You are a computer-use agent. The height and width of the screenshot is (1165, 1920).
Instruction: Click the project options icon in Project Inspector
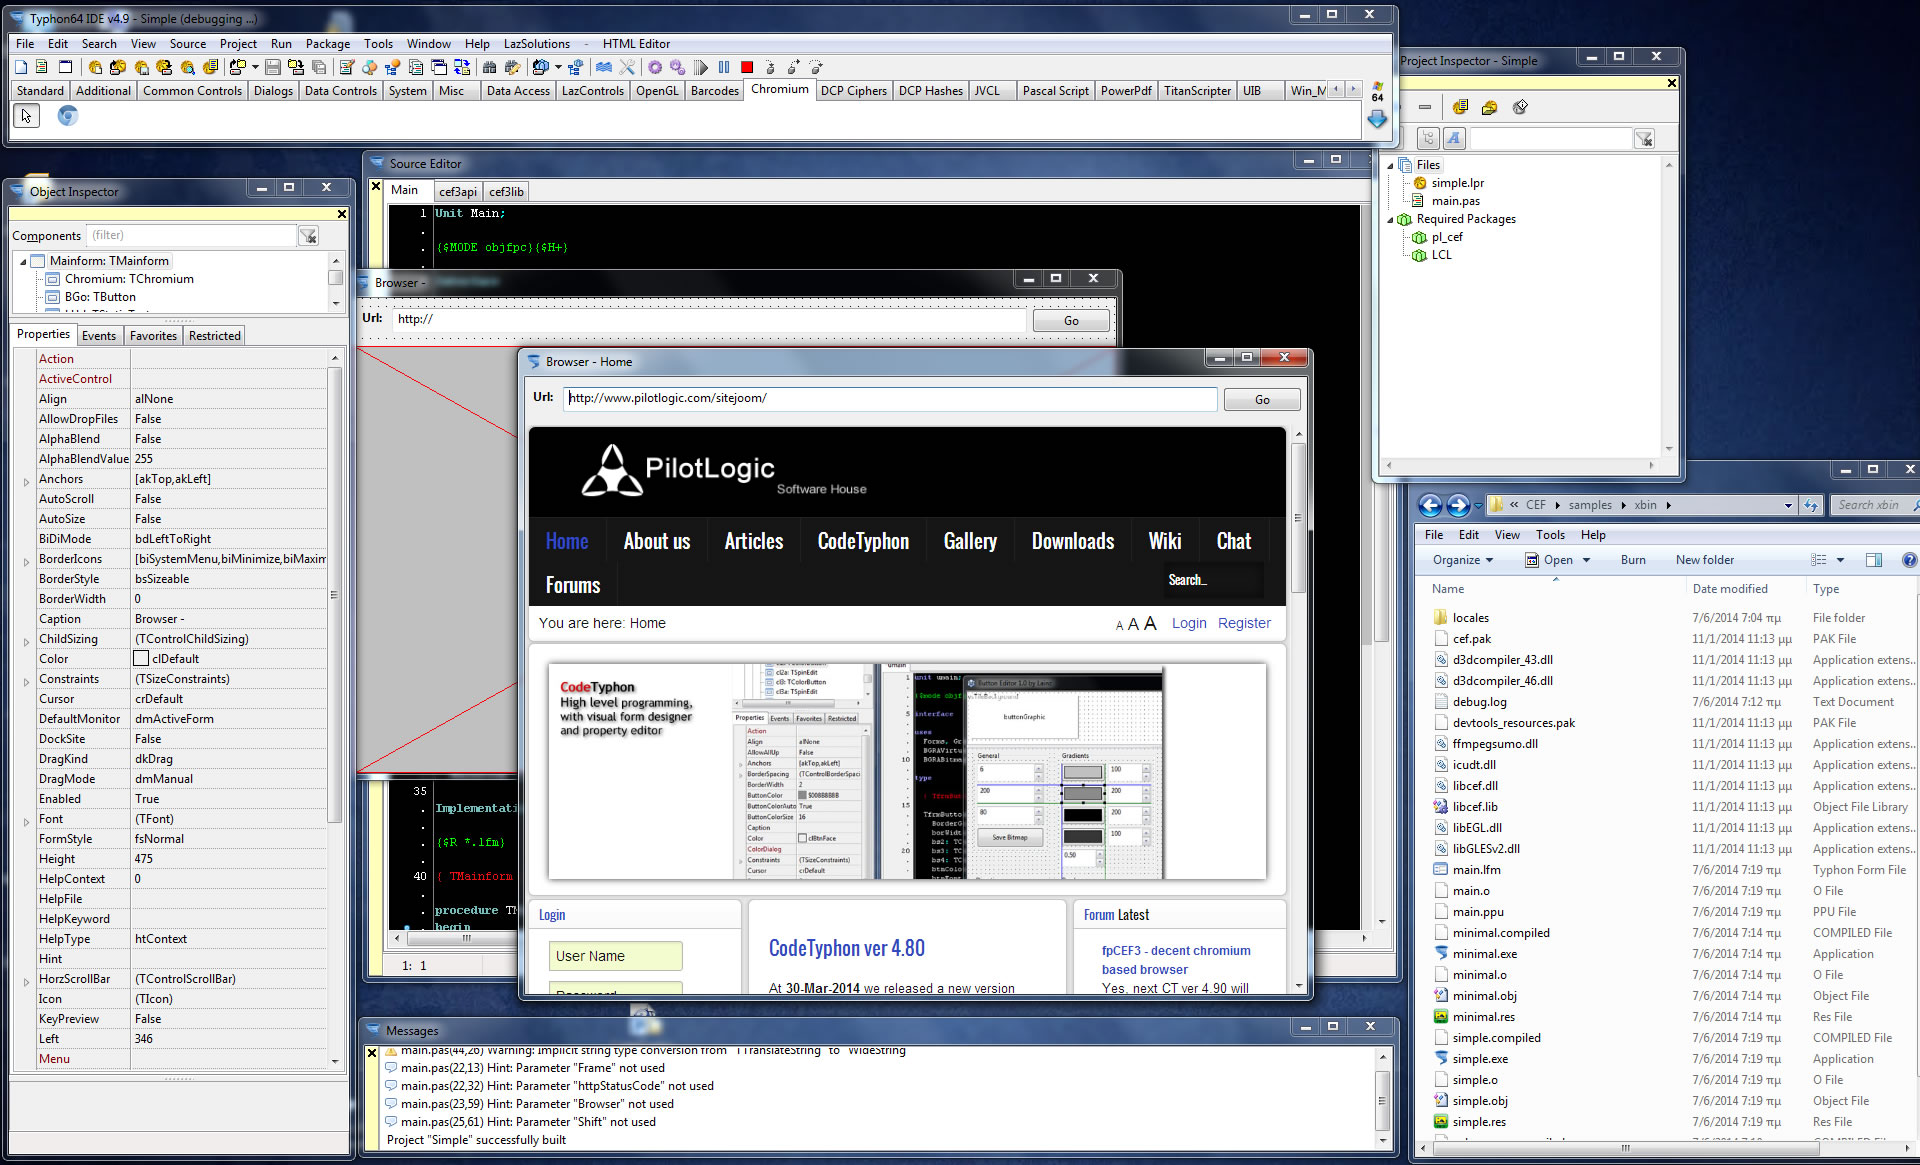click(x=1461, y=107)
